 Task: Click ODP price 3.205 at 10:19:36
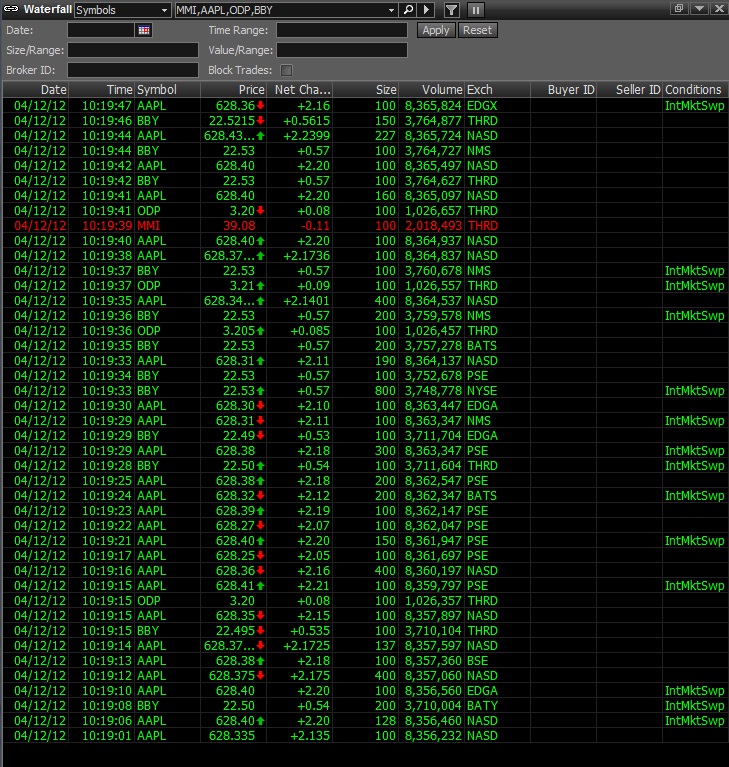coord(239,331)
